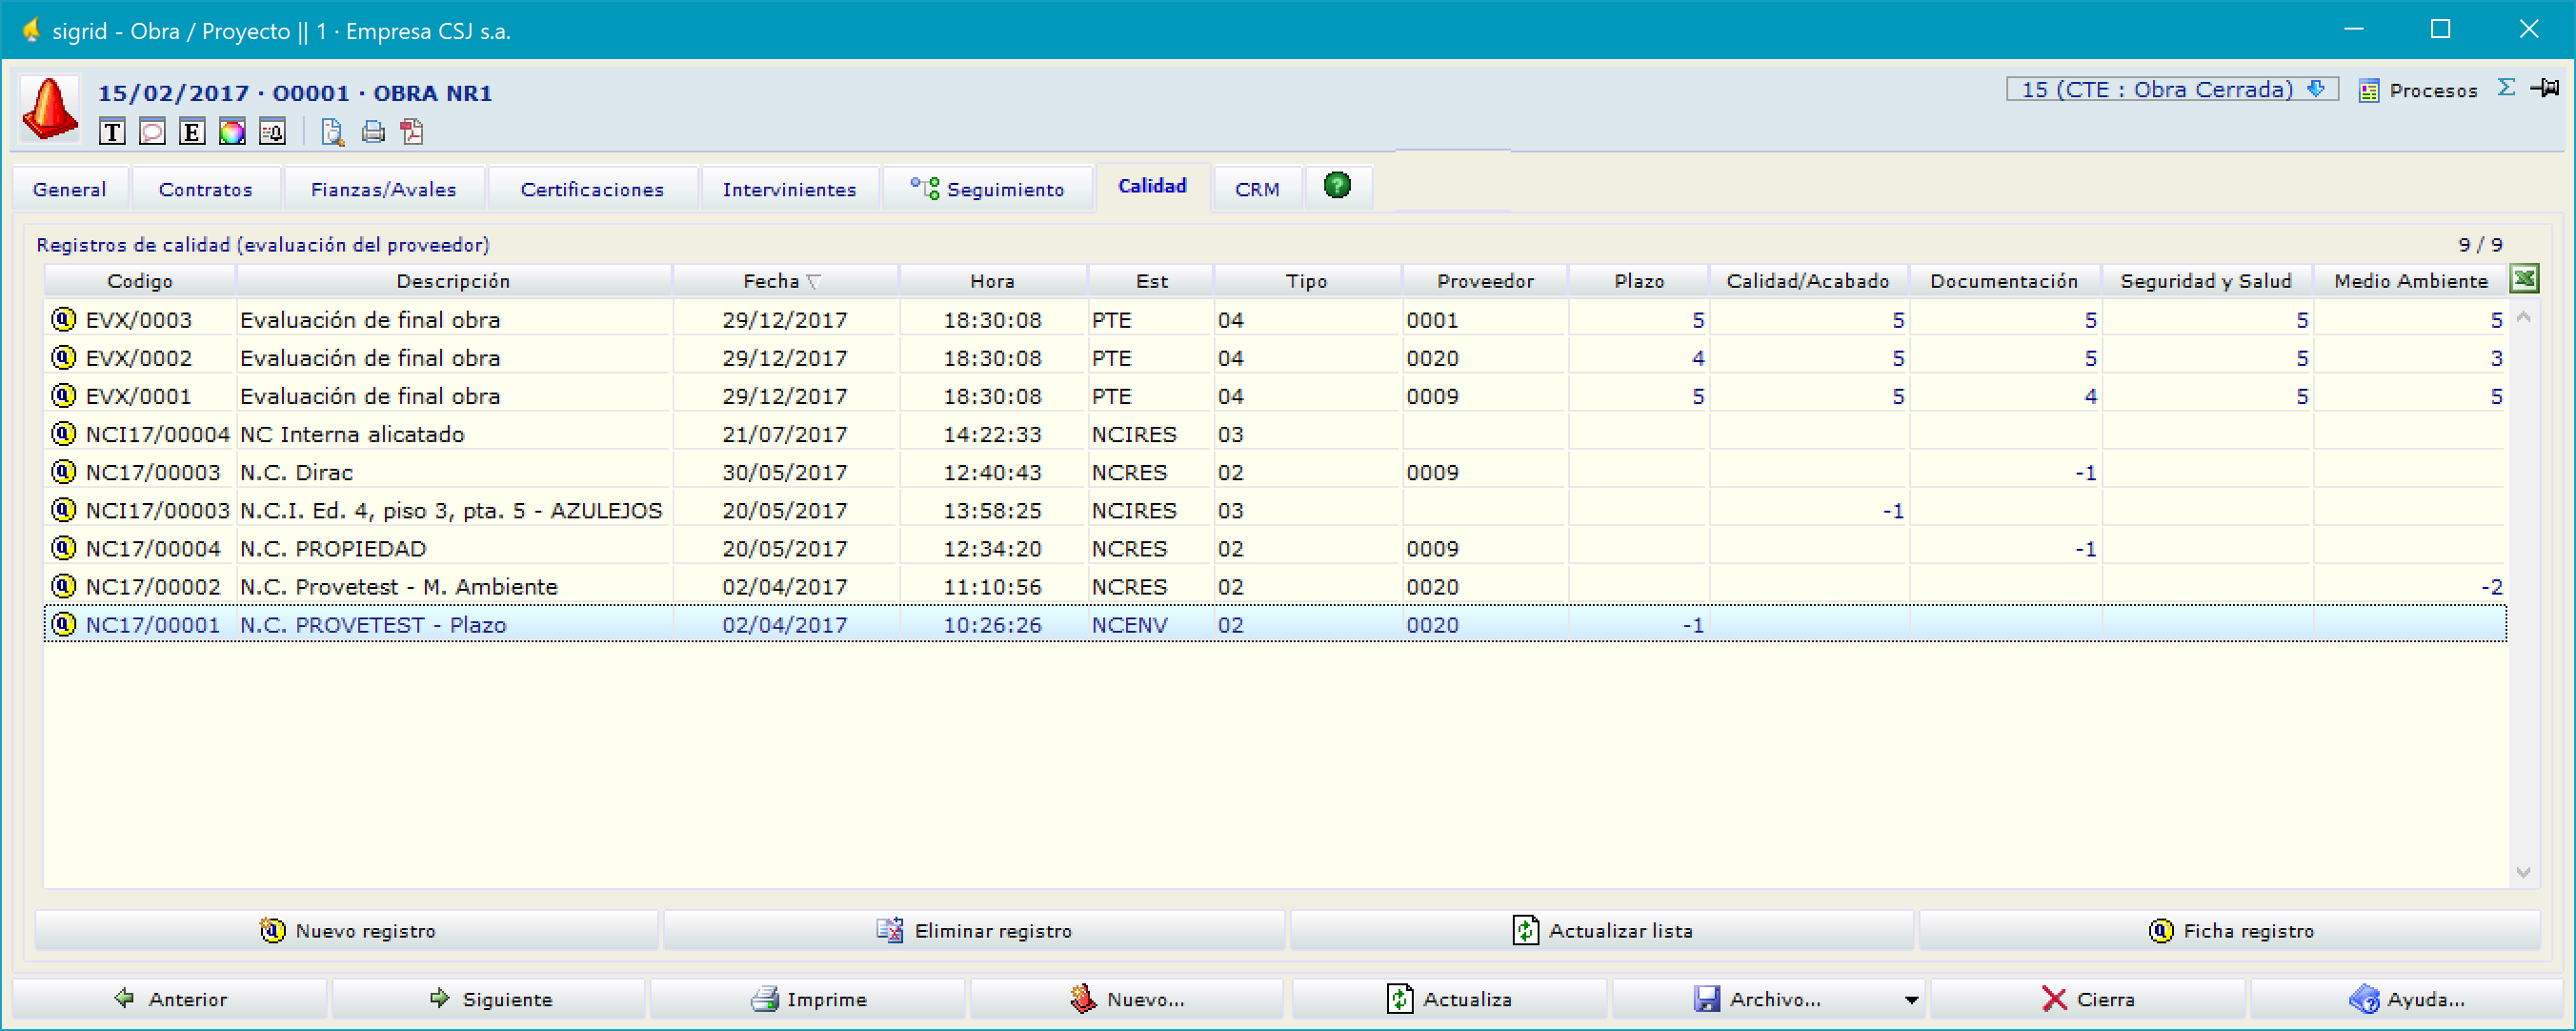The width and height of the screenshot is (2576, 1031).
Task: Select the Calidad tab
Action: coord(1152,186)
